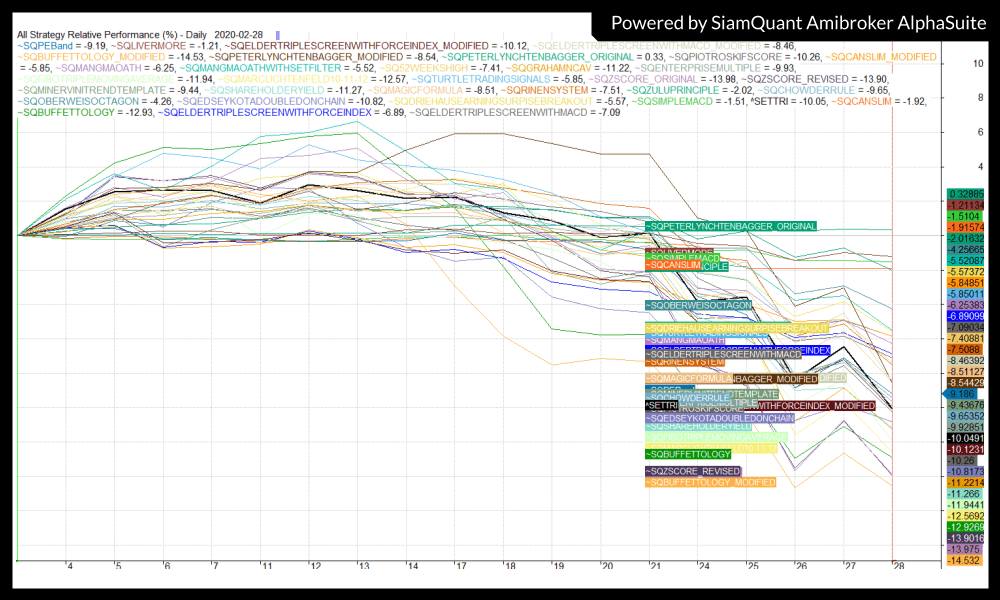The width and height of the screenshot is (1000, 600).
Task: Click date 13 on the x-axis
Action: pyautogui.click(x=363, y=566)
